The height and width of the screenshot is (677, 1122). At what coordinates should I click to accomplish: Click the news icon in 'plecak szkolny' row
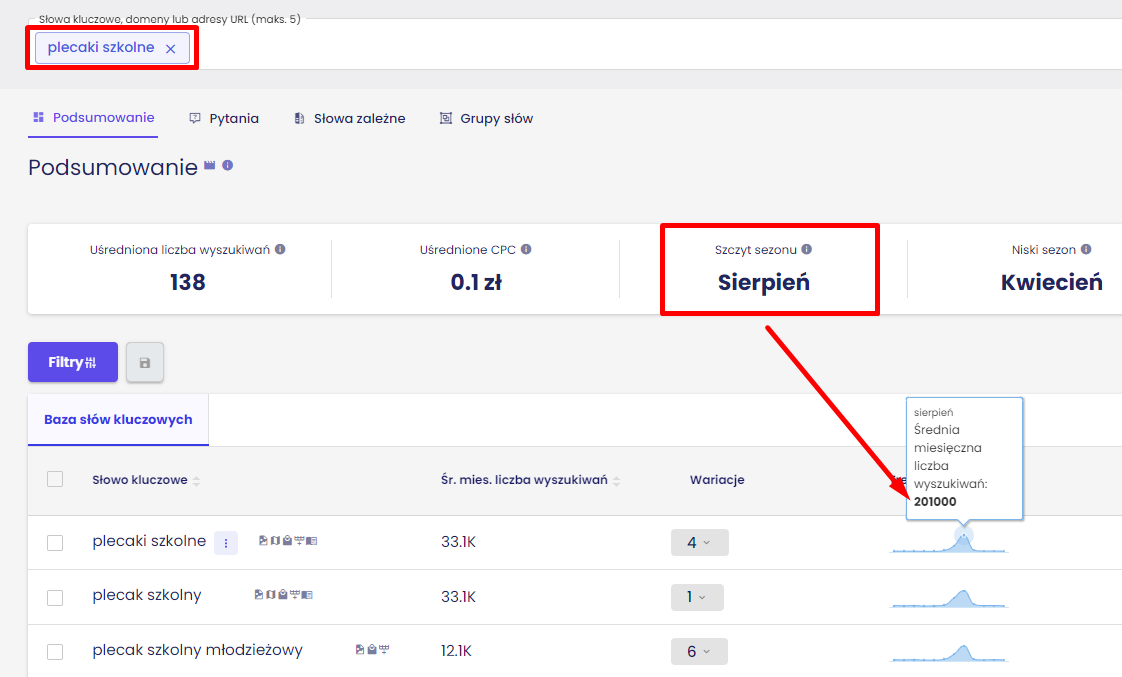tap(308, 595)
